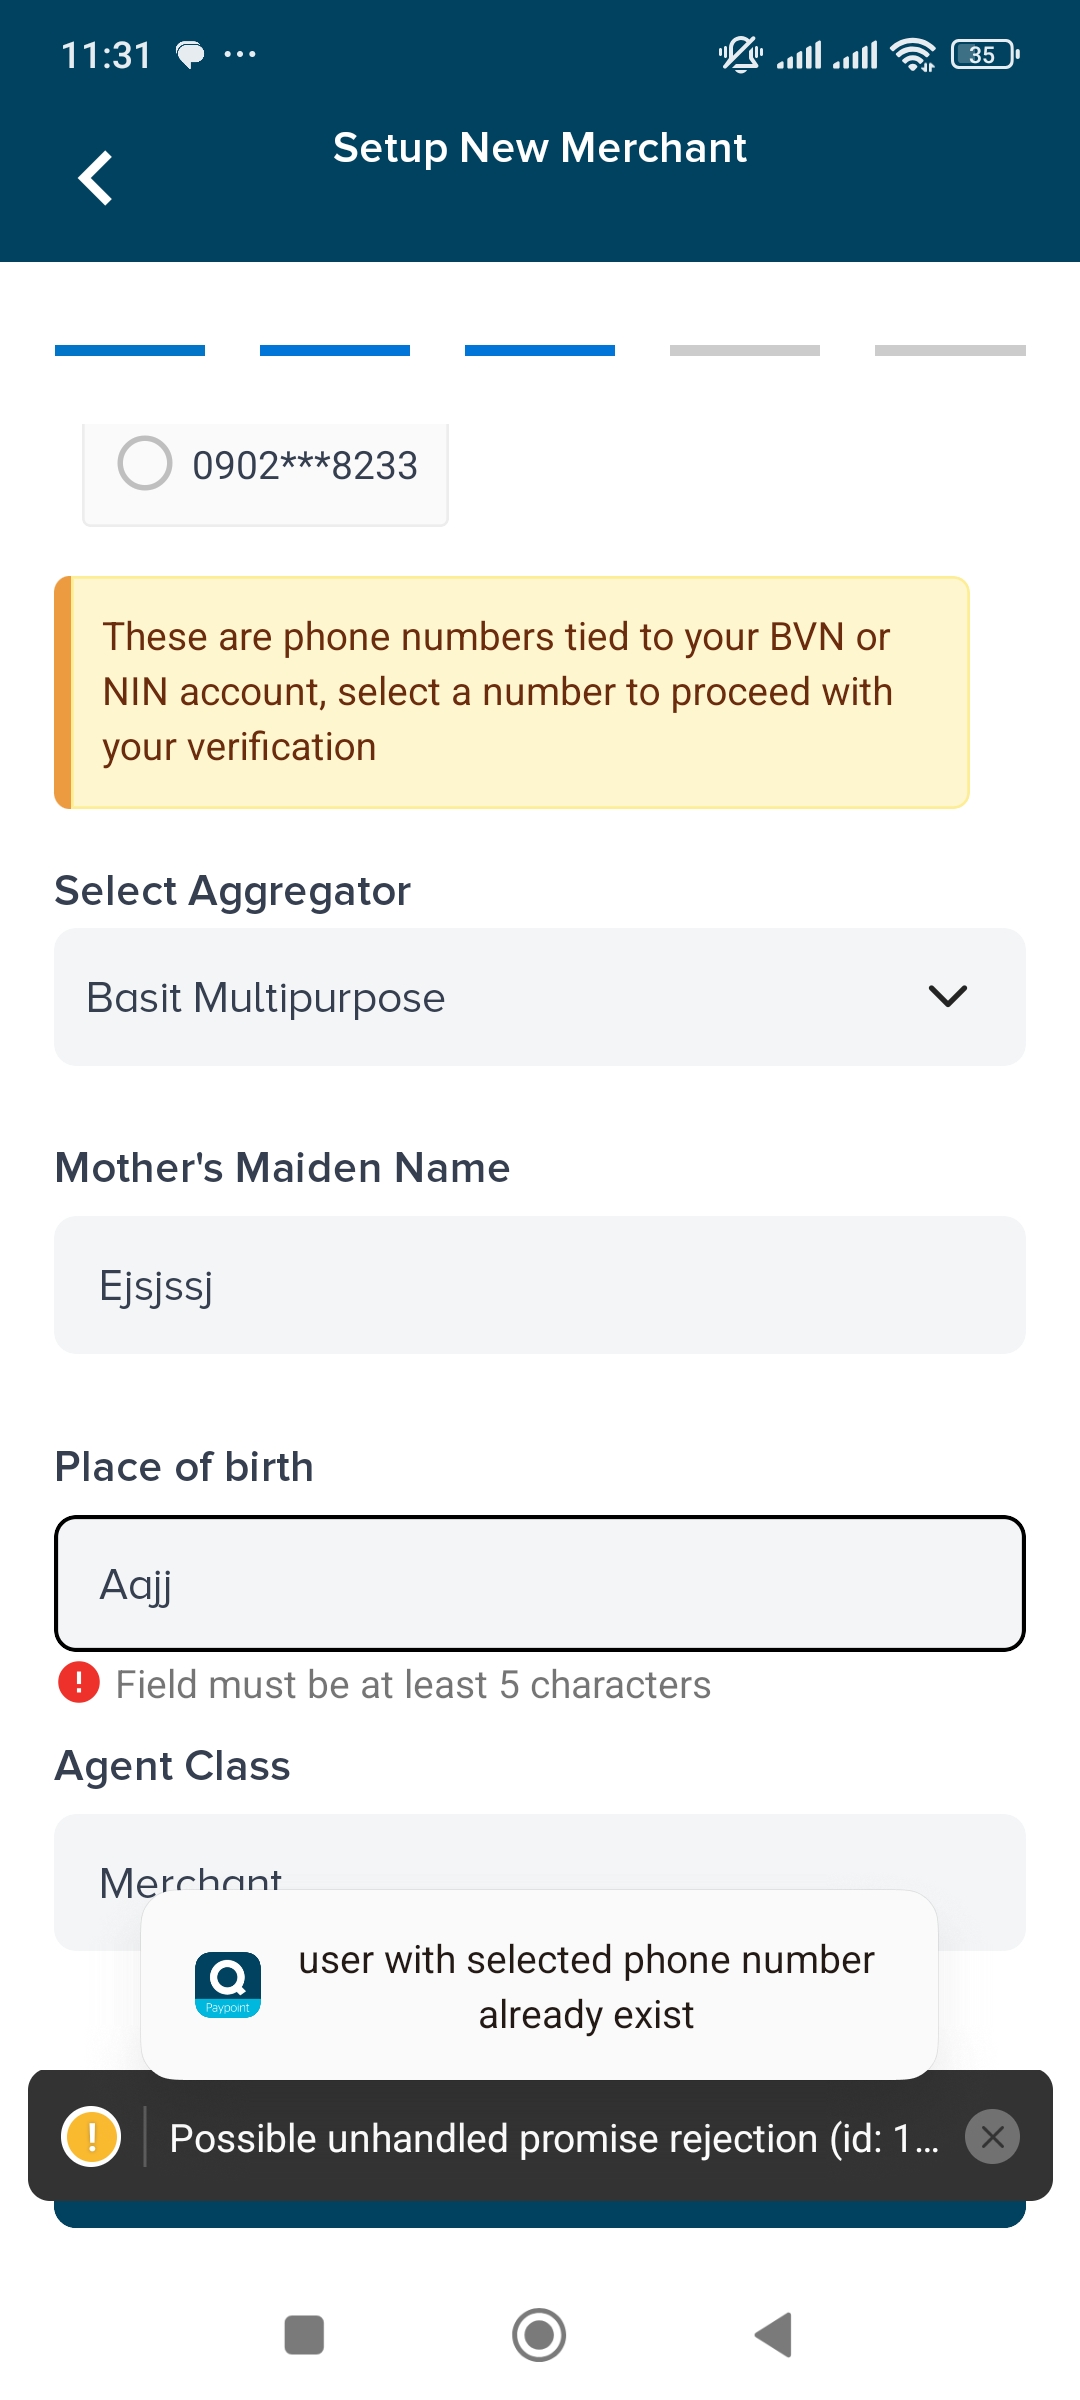This screenshot has height=2400, width=1080.
Task: Tap the Paypoint logo in toast
Action: [x=228, y=1985]
